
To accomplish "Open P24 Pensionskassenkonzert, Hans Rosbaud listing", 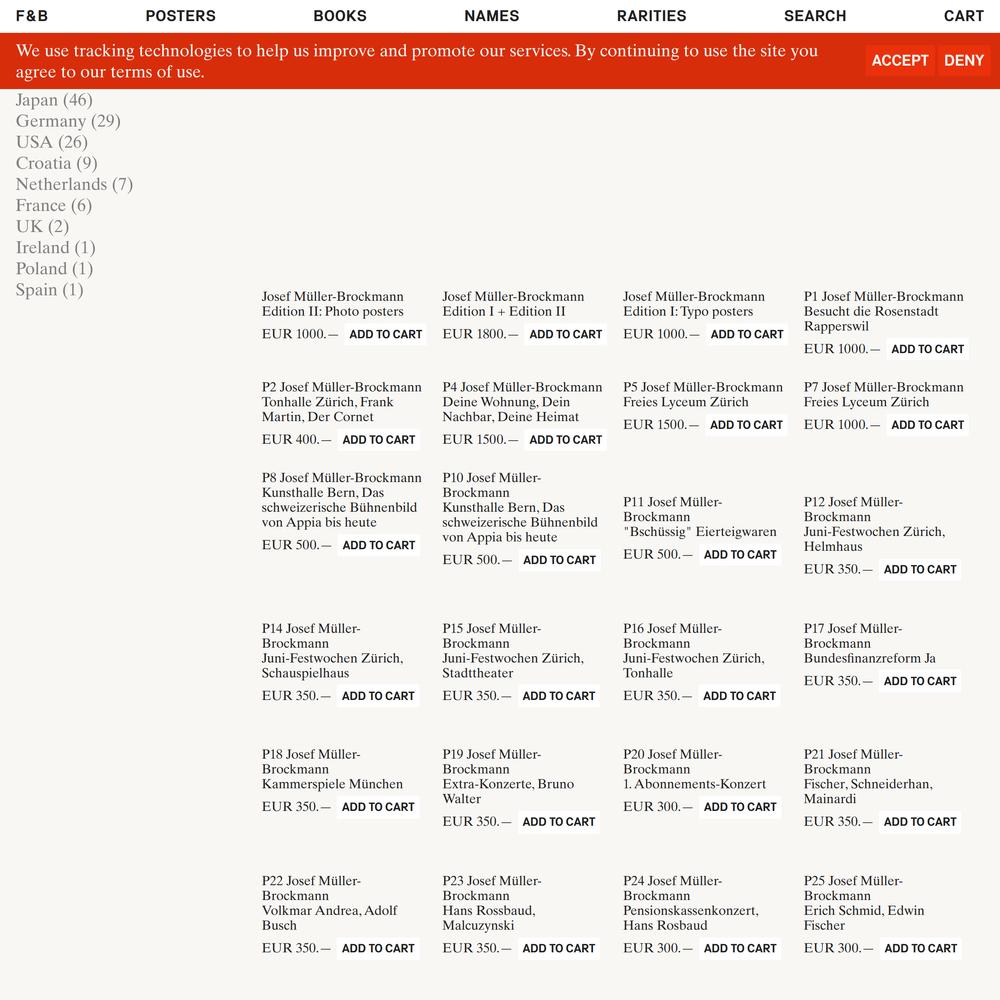I will (x=691, y=903).
